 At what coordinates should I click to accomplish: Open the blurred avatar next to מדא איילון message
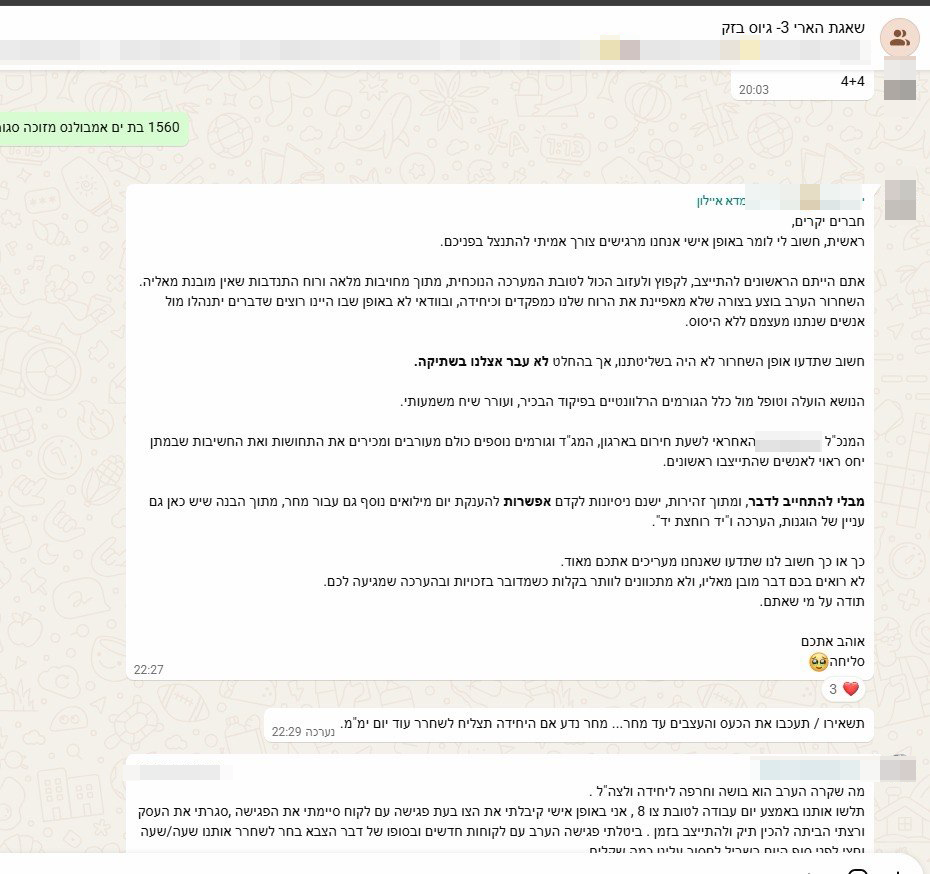(x=900, y=200)
